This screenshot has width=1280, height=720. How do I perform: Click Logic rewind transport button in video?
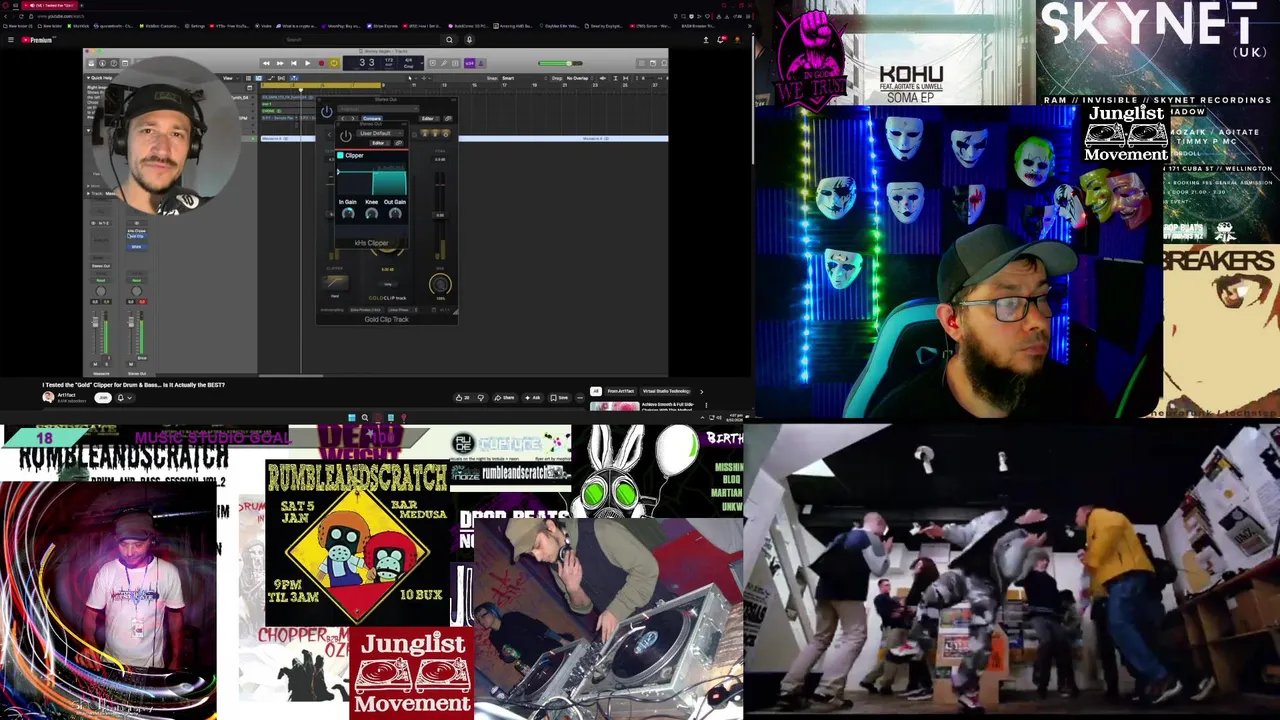pyautogui.click(x=266, y=63)
